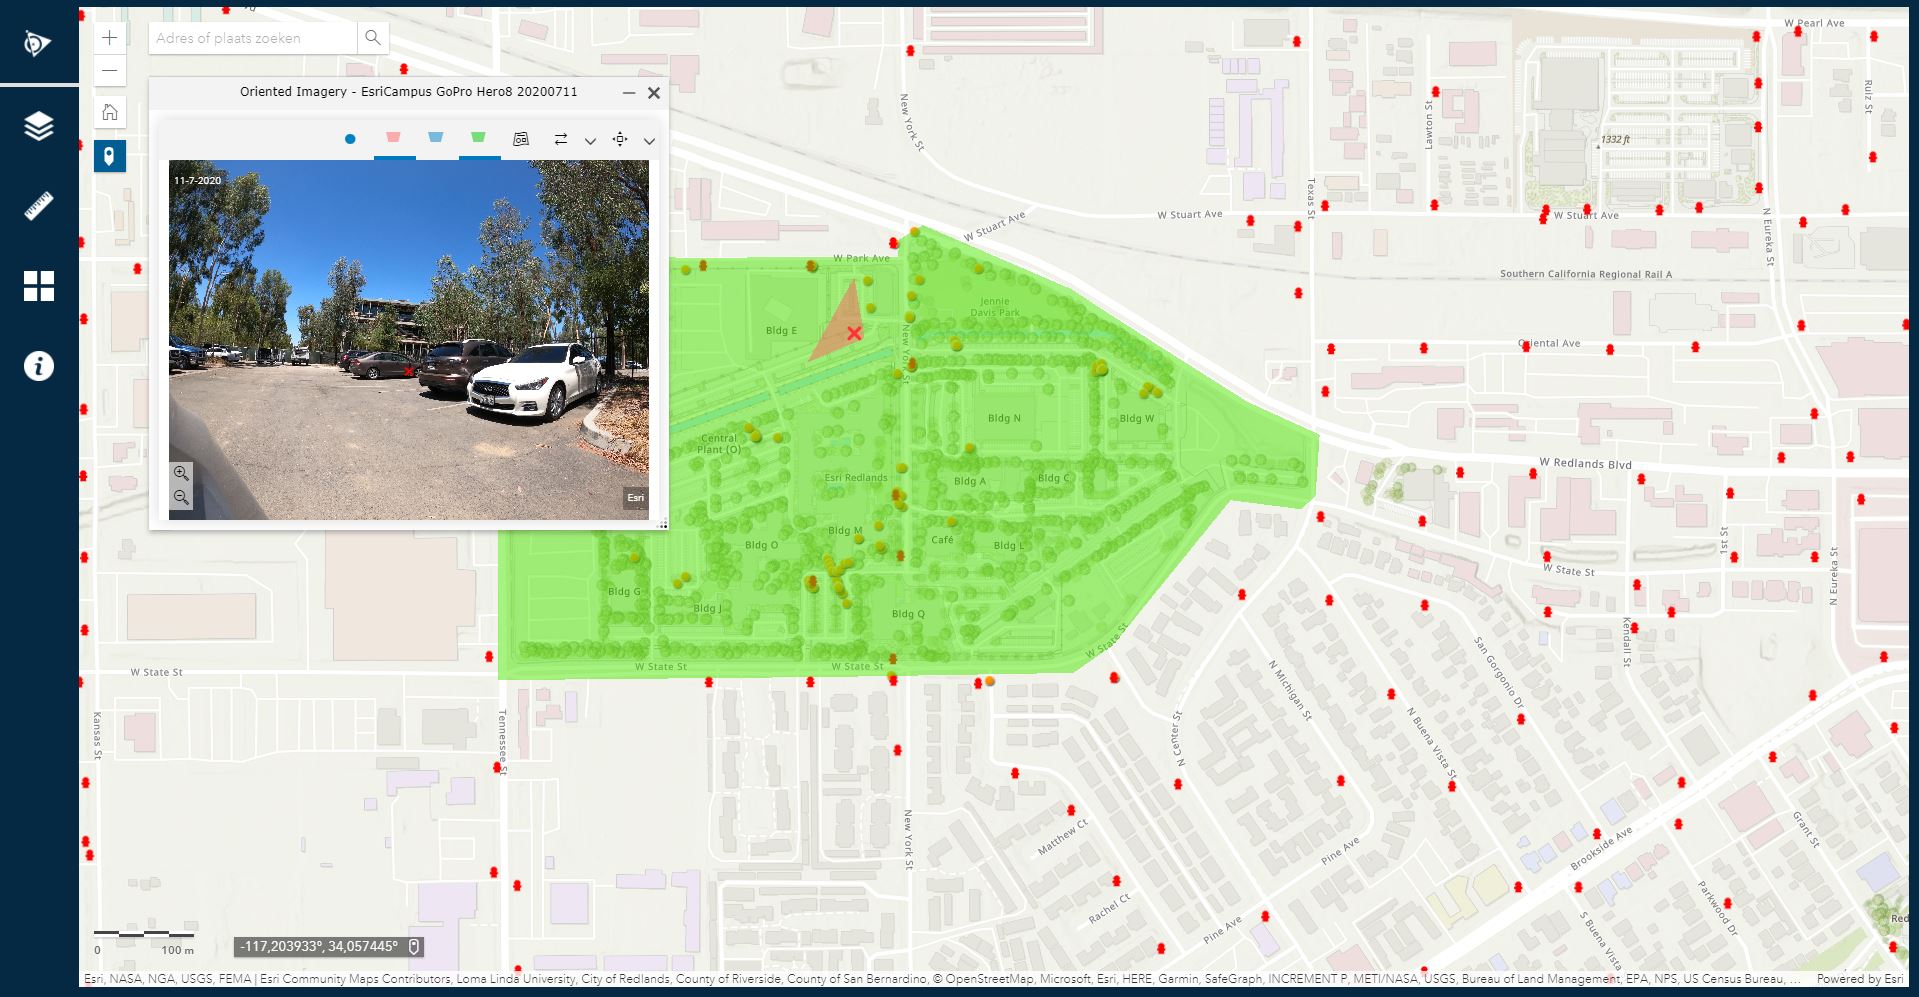The width and height of the screenshot is (1919, 997).
Task: Expand attribution via the ellipsis
Action: point(1797,979)
